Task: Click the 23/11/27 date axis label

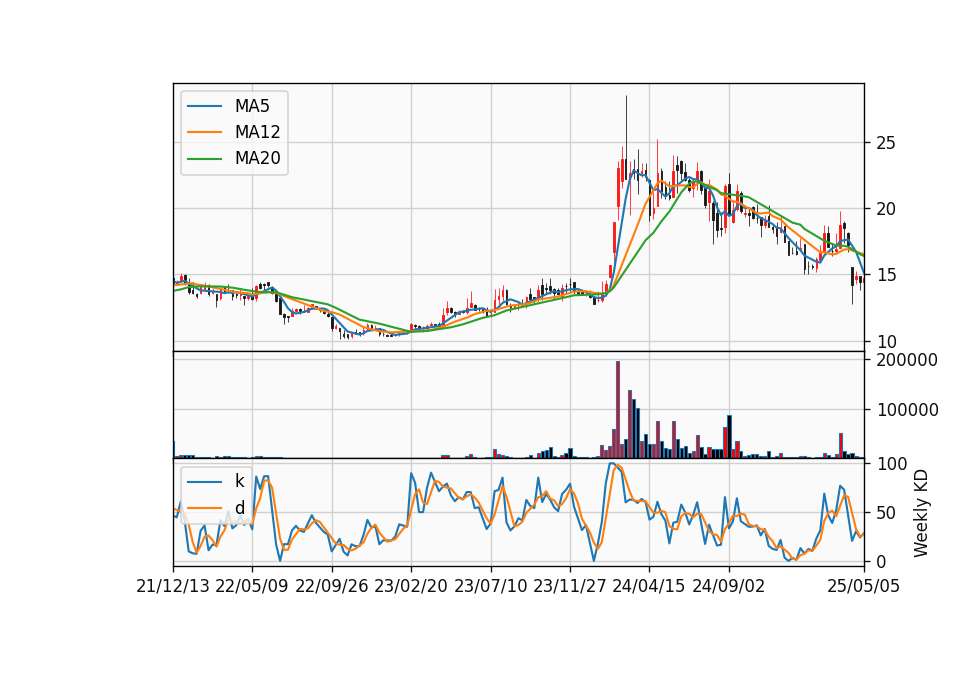Action: click(x=570, y=586)
